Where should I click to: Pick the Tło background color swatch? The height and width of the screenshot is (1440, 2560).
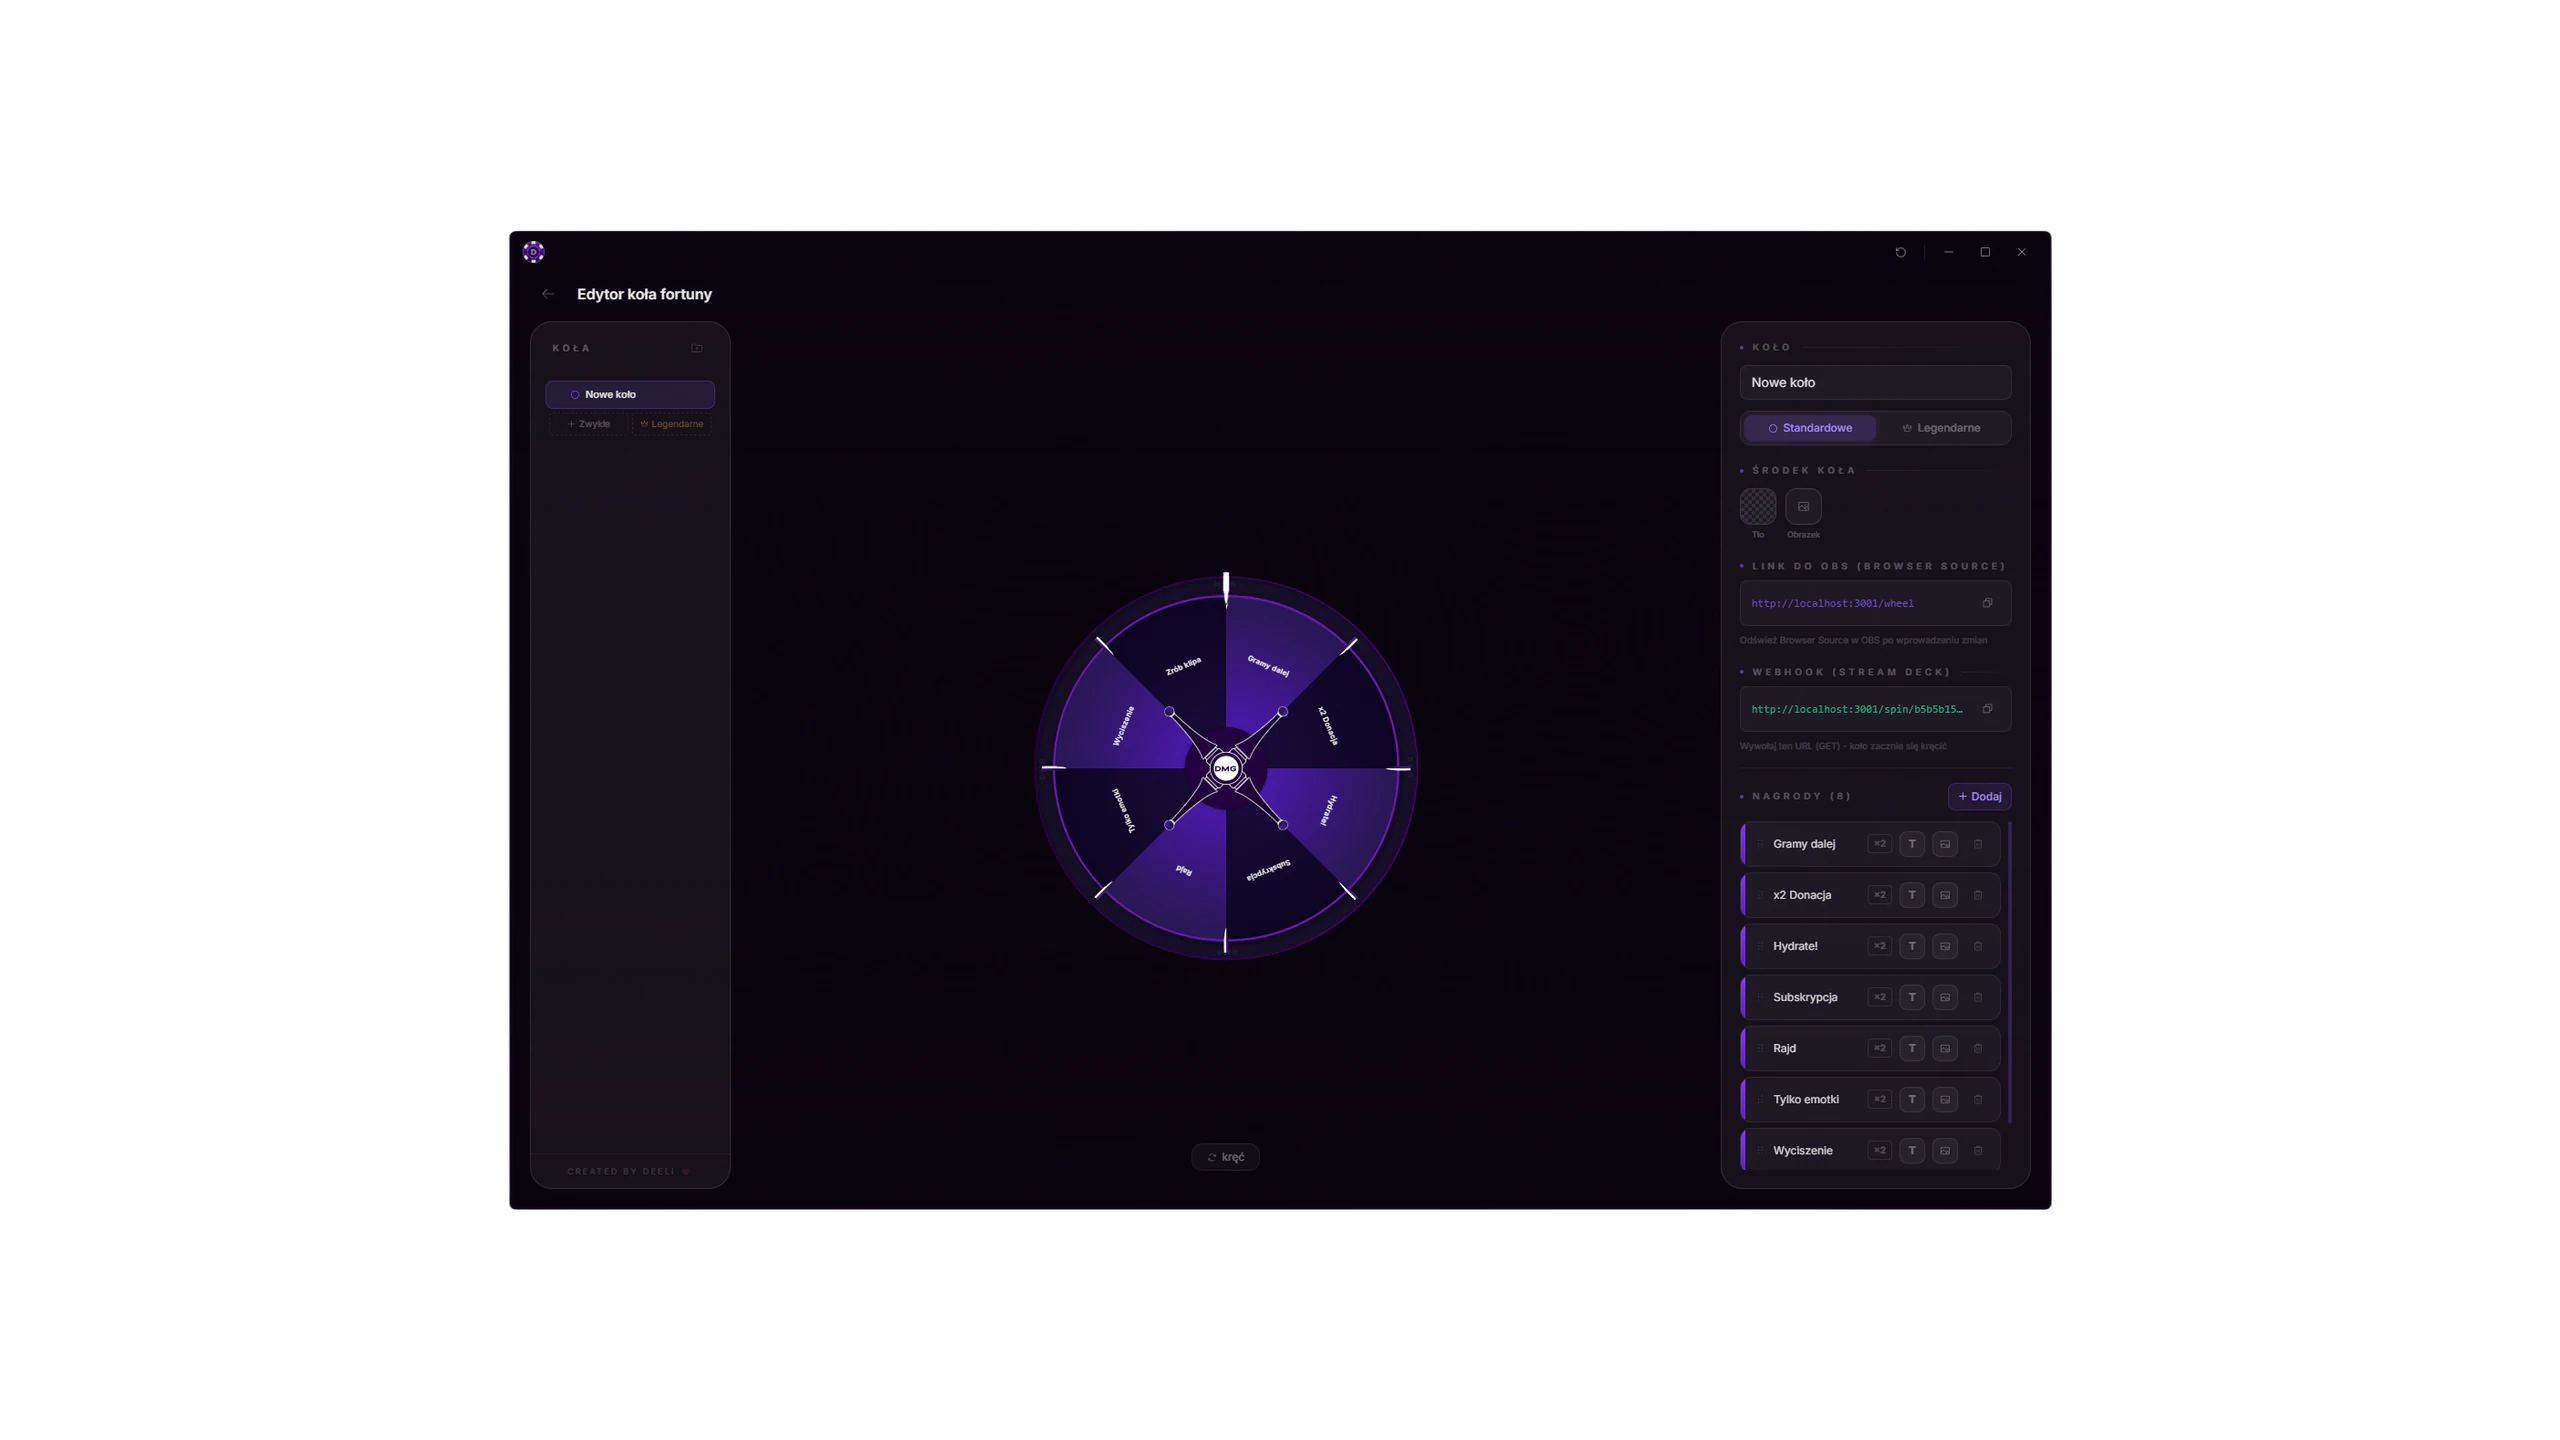(1758, 507)
